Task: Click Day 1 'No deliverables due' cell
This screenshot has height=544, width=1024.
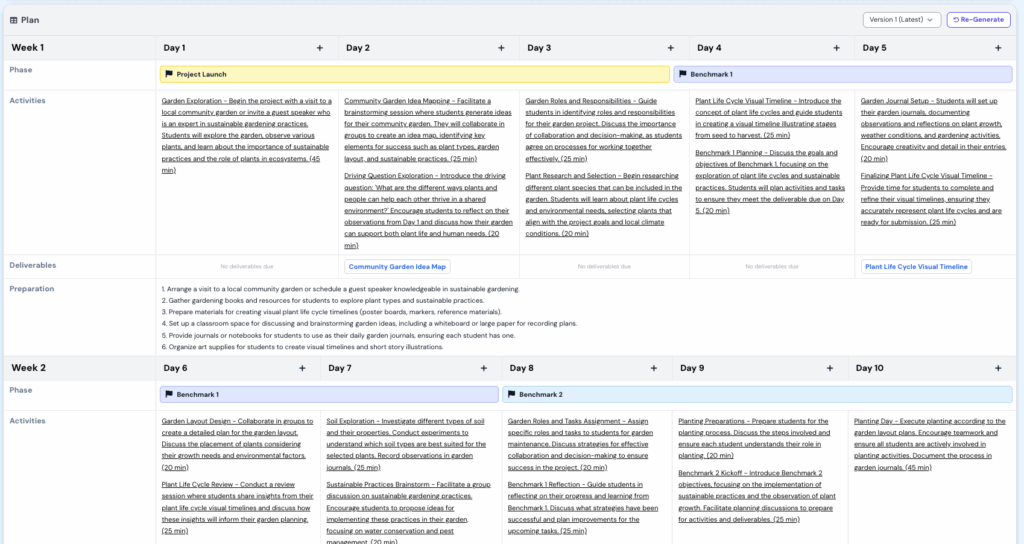Action: 247,266
